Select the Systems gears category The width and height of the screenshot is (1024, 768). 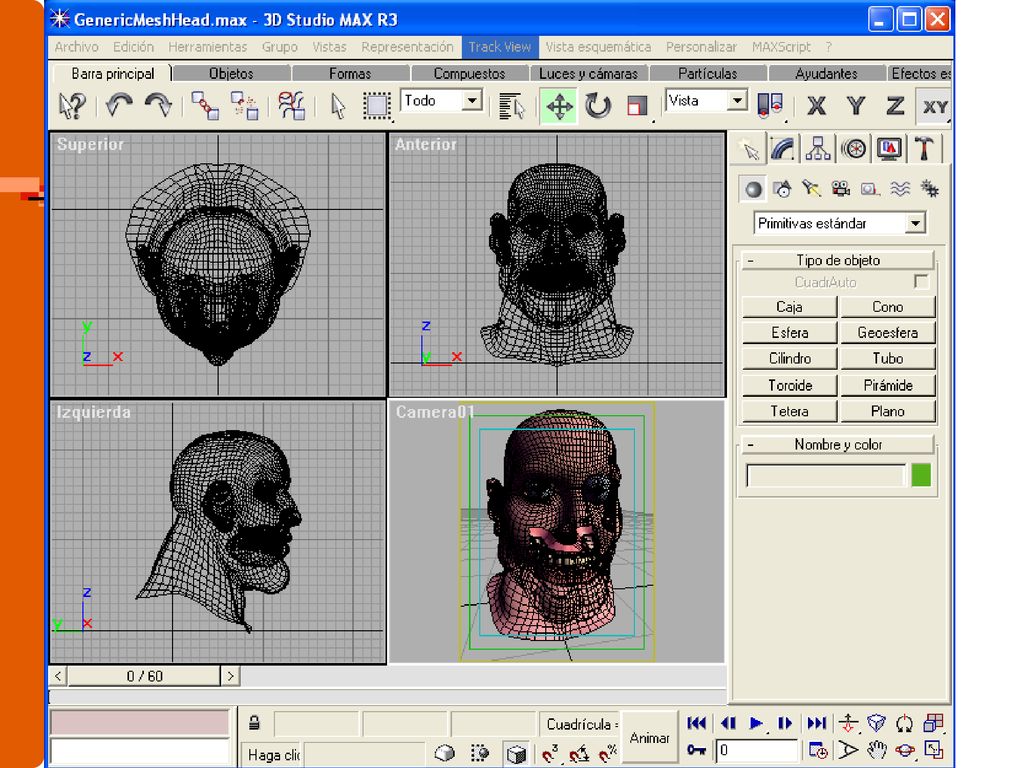point(929,189)
